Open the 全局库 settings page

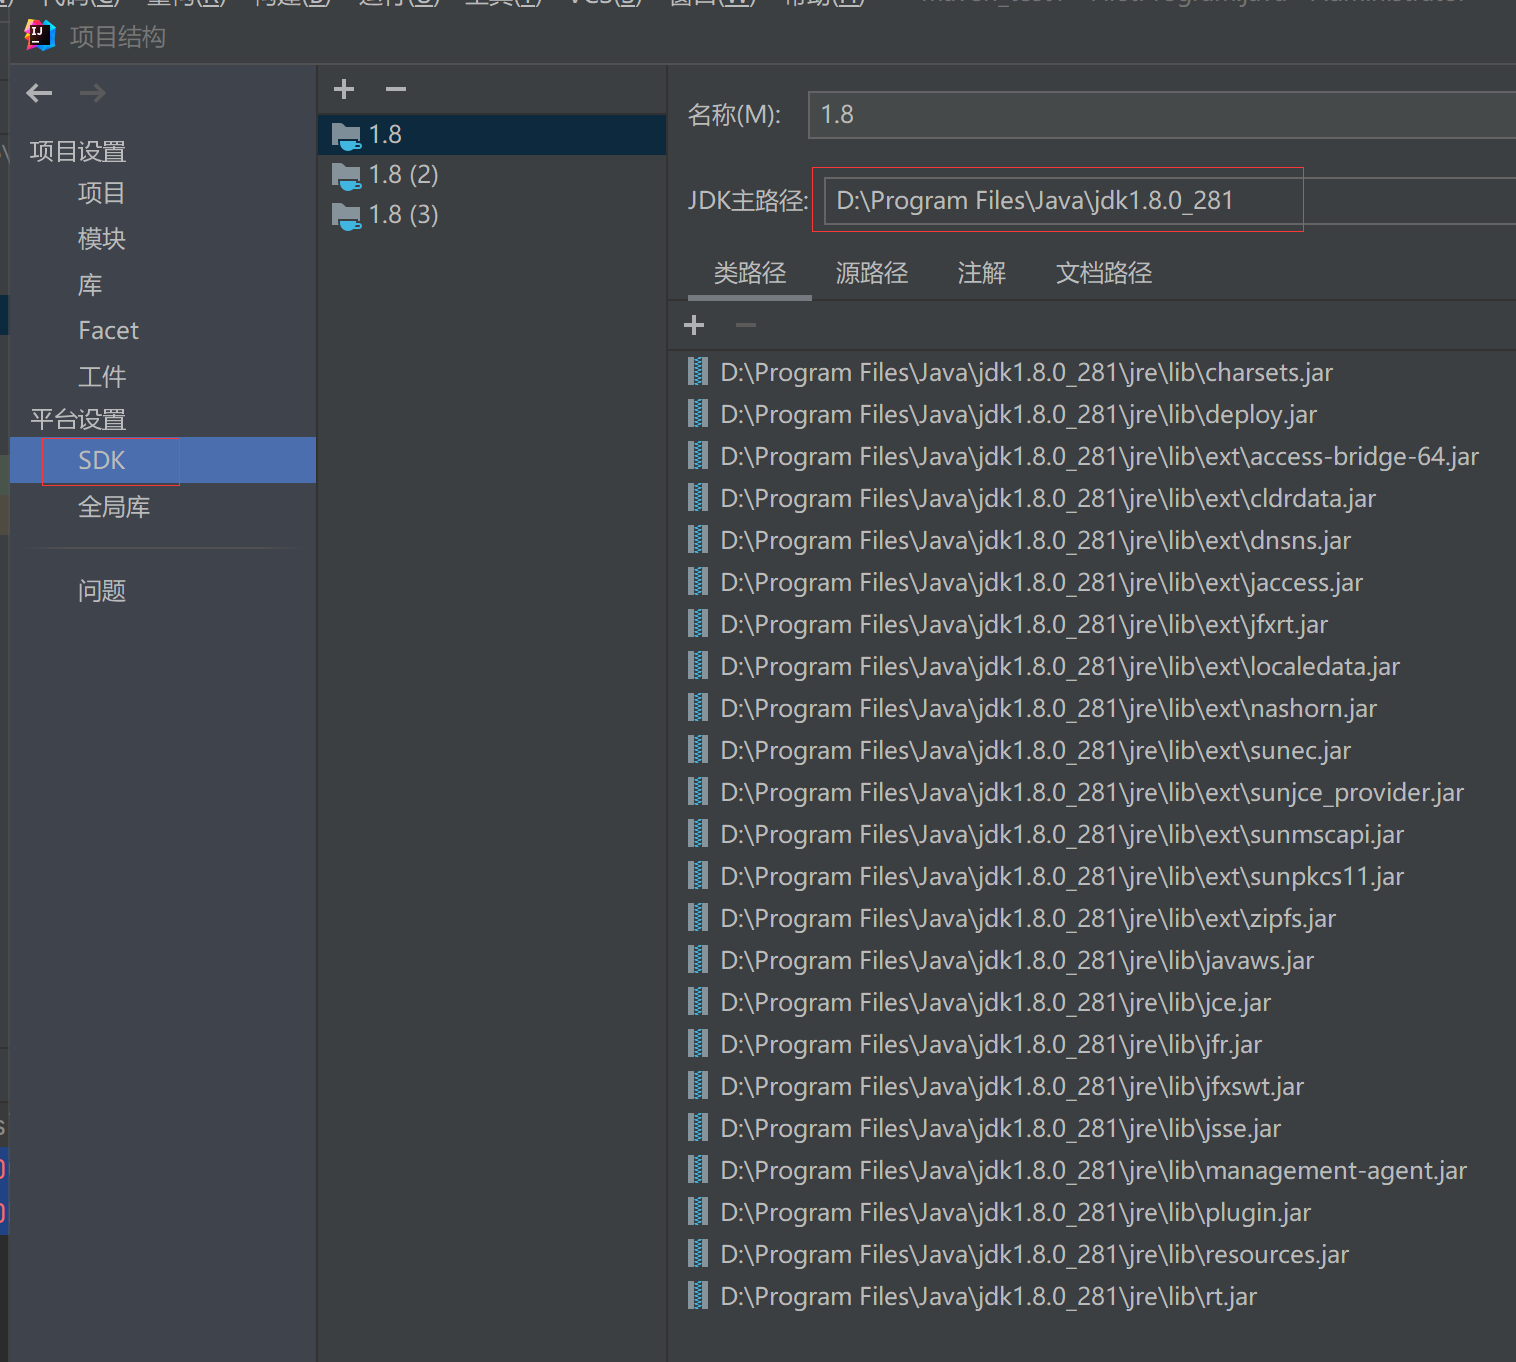pyautogui.click(x=114, y=507)
